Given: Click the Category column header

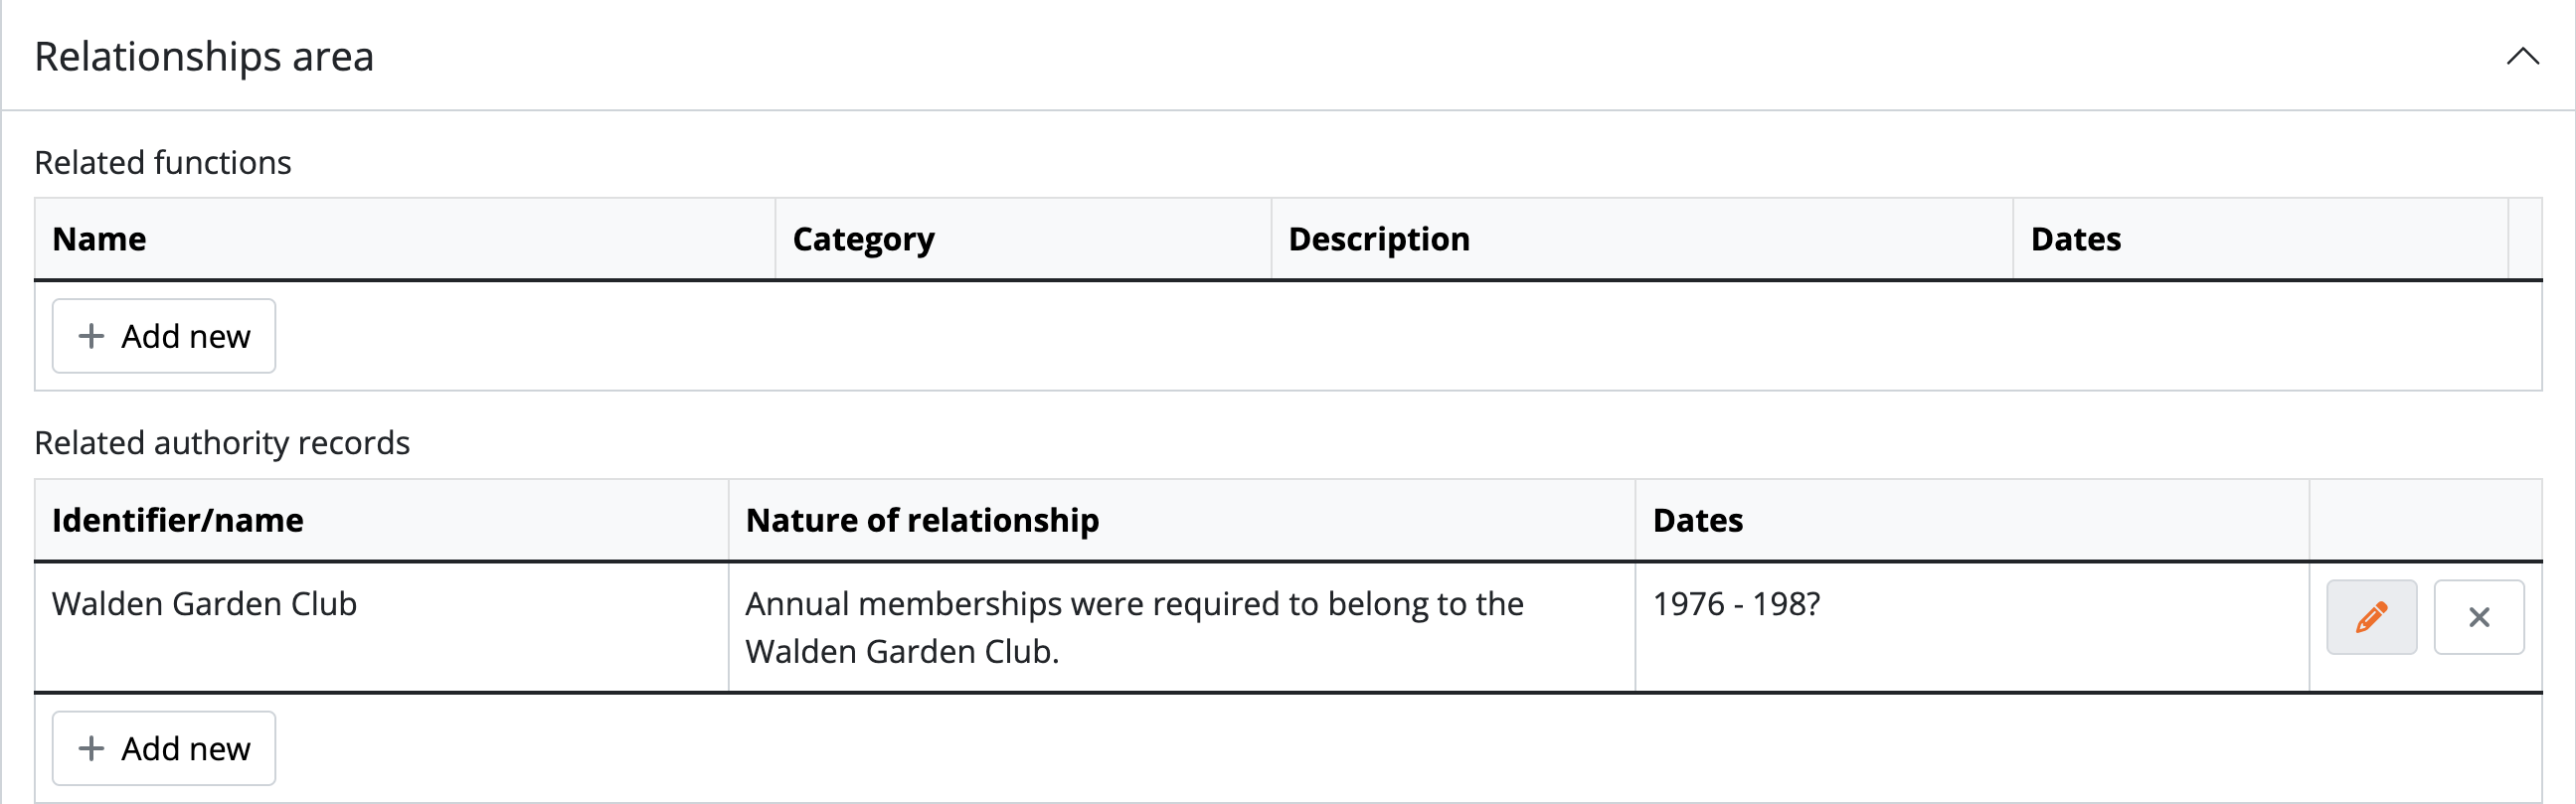Looking at the screenshot, I should (863, 239).
